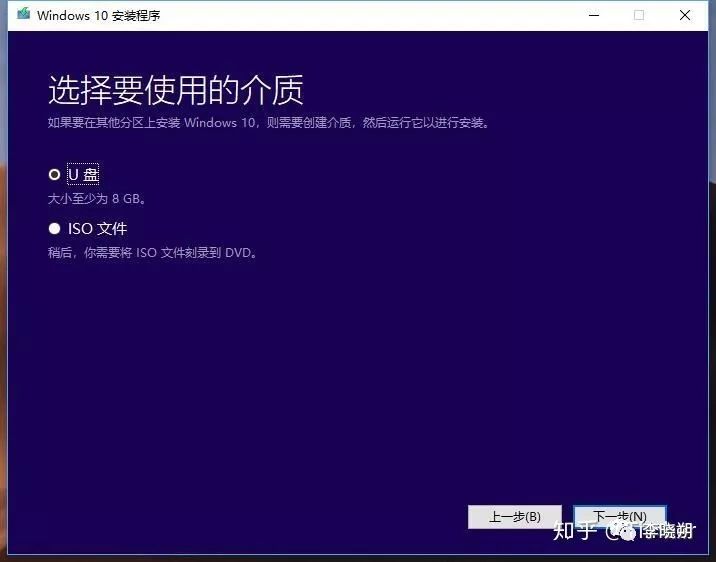Click the title text Windows 10 安装程序
The image size is (716, 562).
(x=99, y=16)
